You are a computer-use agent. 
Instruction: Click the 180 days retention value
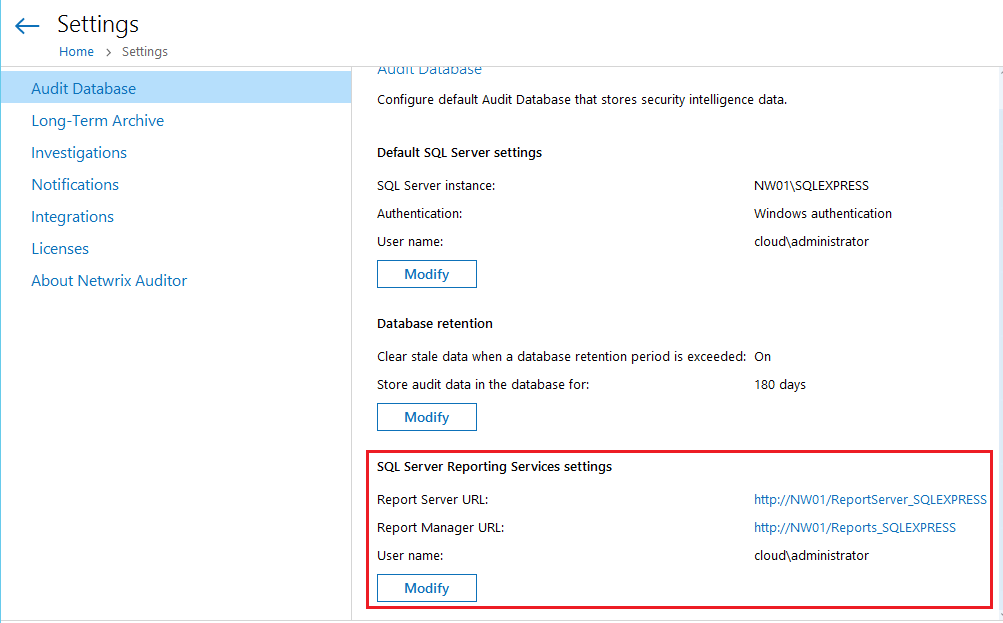(x=779, y=384)
